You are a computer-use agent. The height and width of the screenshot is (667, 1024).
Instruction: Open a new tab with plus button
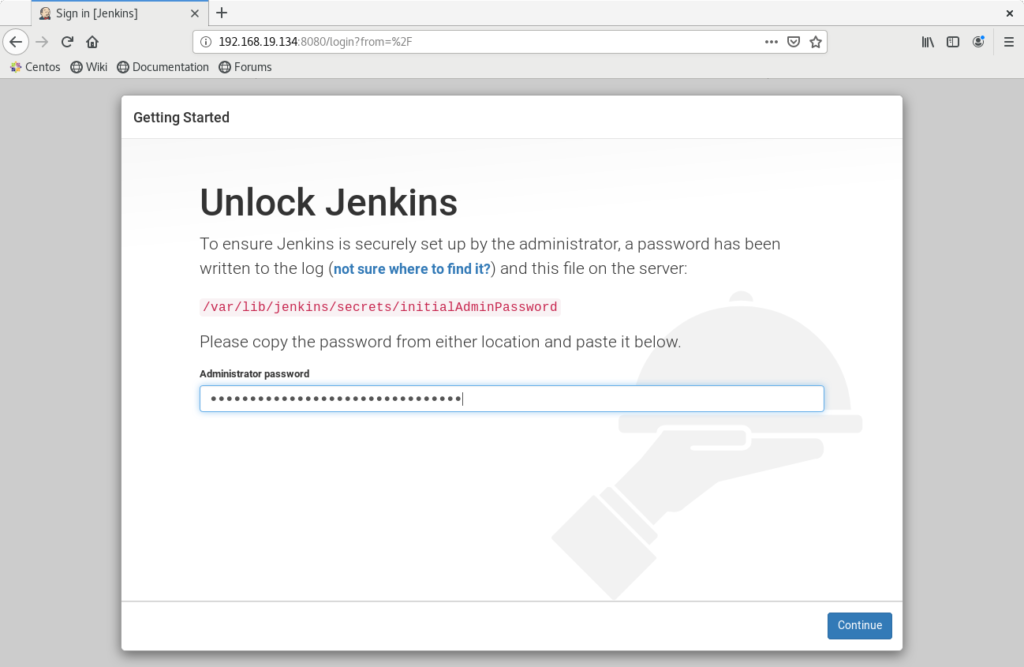pos(221,12)
